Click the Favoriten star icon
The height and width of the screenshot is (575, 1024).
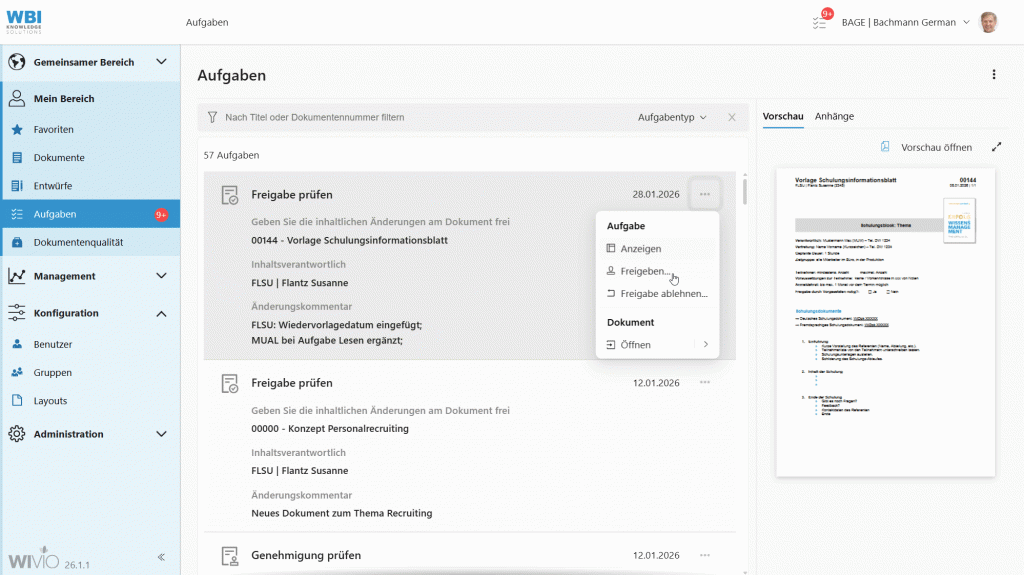point(17,129)
